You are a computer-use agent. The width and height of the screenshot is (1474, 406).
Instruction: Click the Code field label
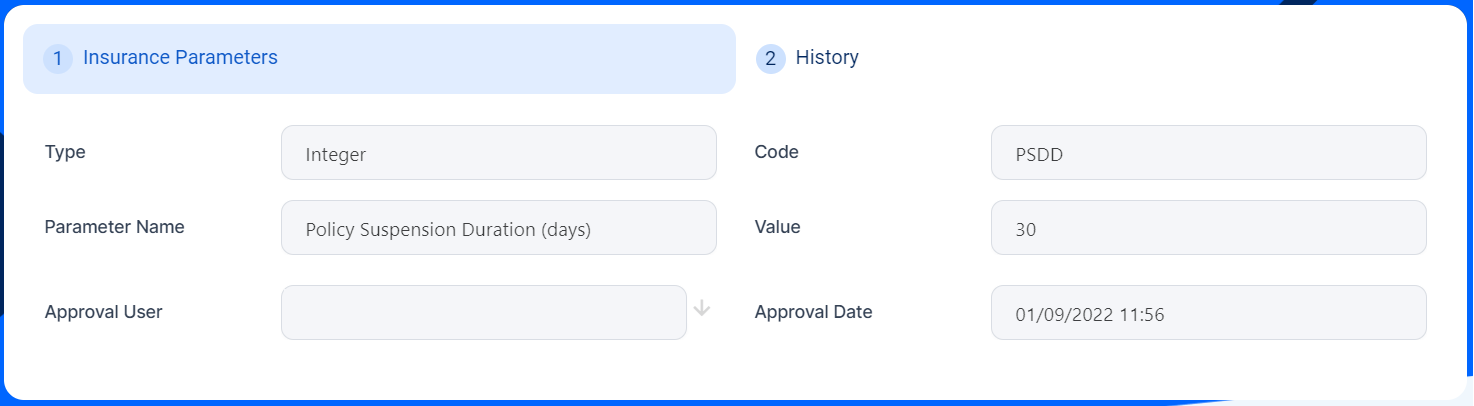(x=776, y=152)
